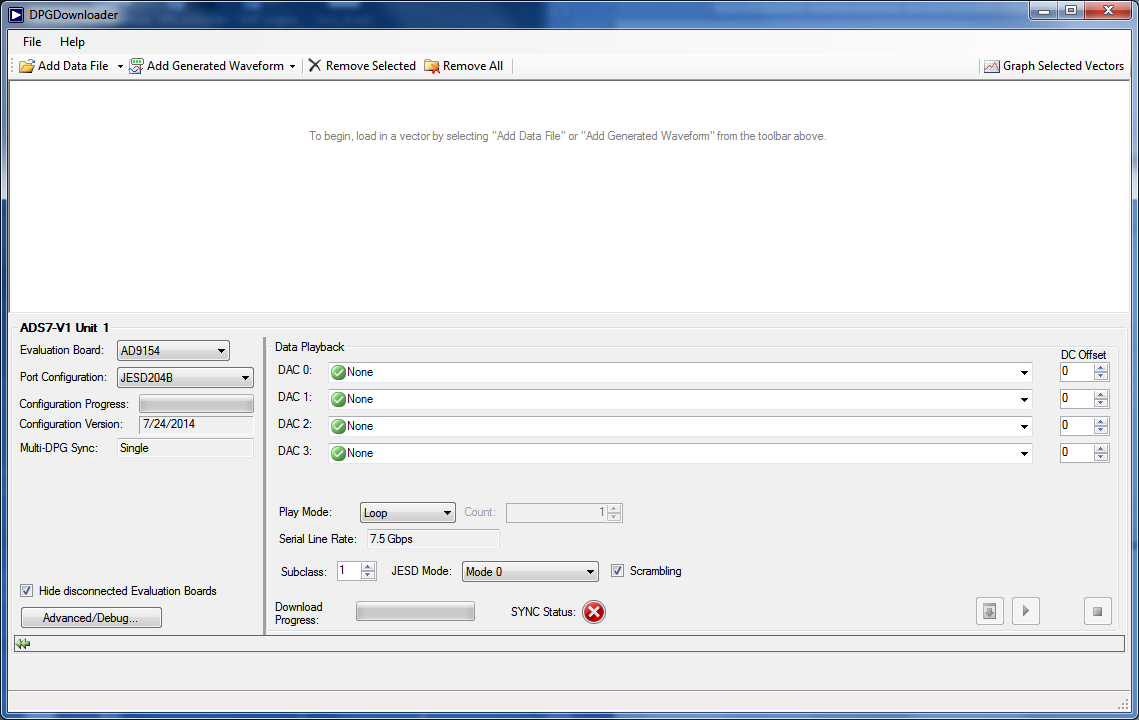Image resolution: width=1139 pixels, height=720 pixels.
Task: Decrease DAC 3 DC Offset with down arrow
Action: (1101, 457)
